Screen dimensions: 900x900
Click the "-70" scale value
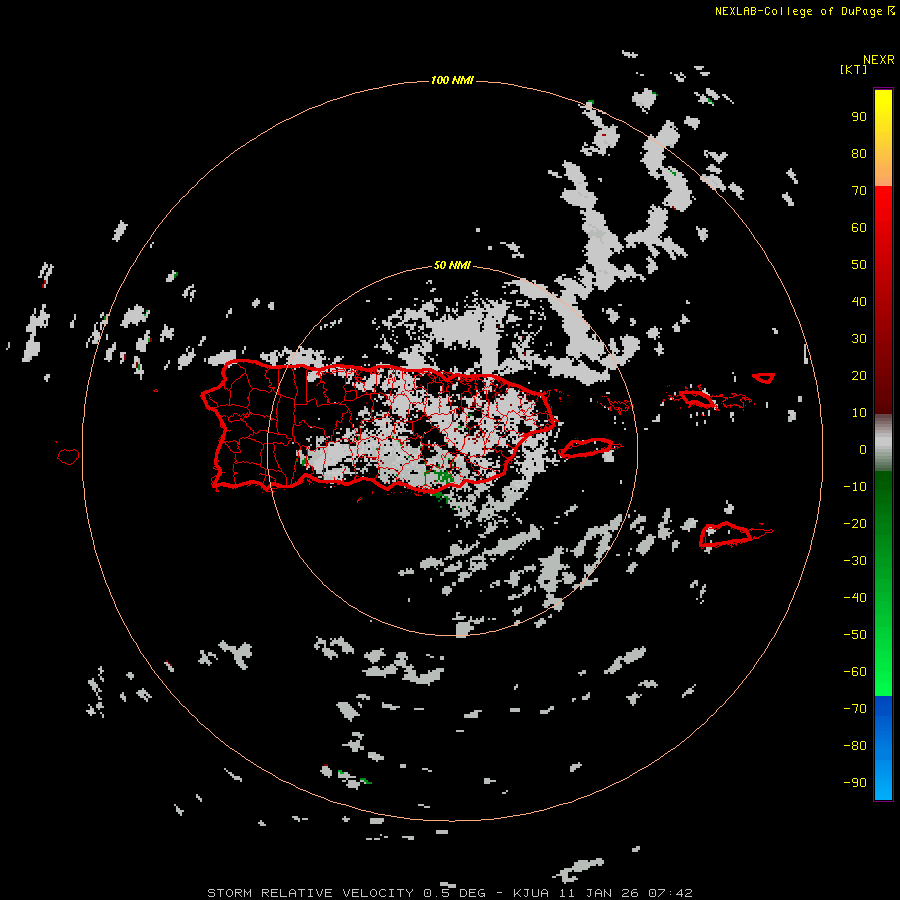coord(855,708)
